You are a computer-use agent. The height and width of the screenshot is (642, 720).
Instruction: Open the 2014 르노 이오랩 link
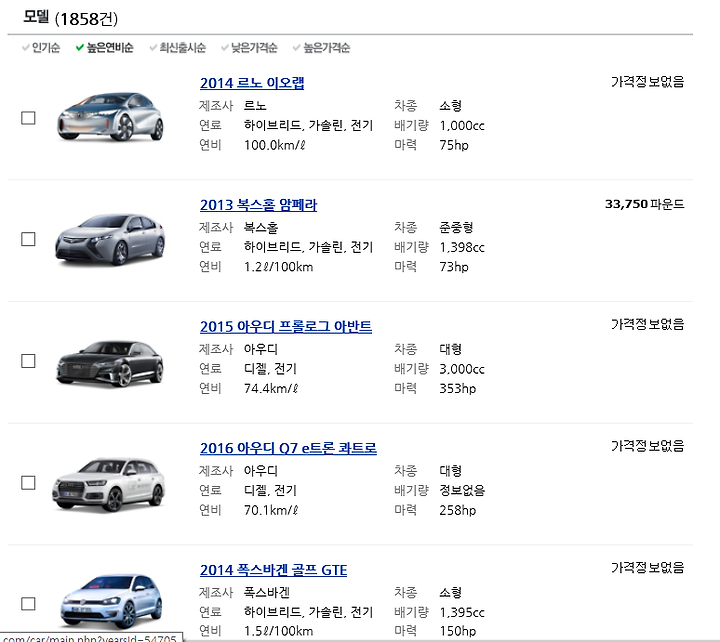coord(252,83)
